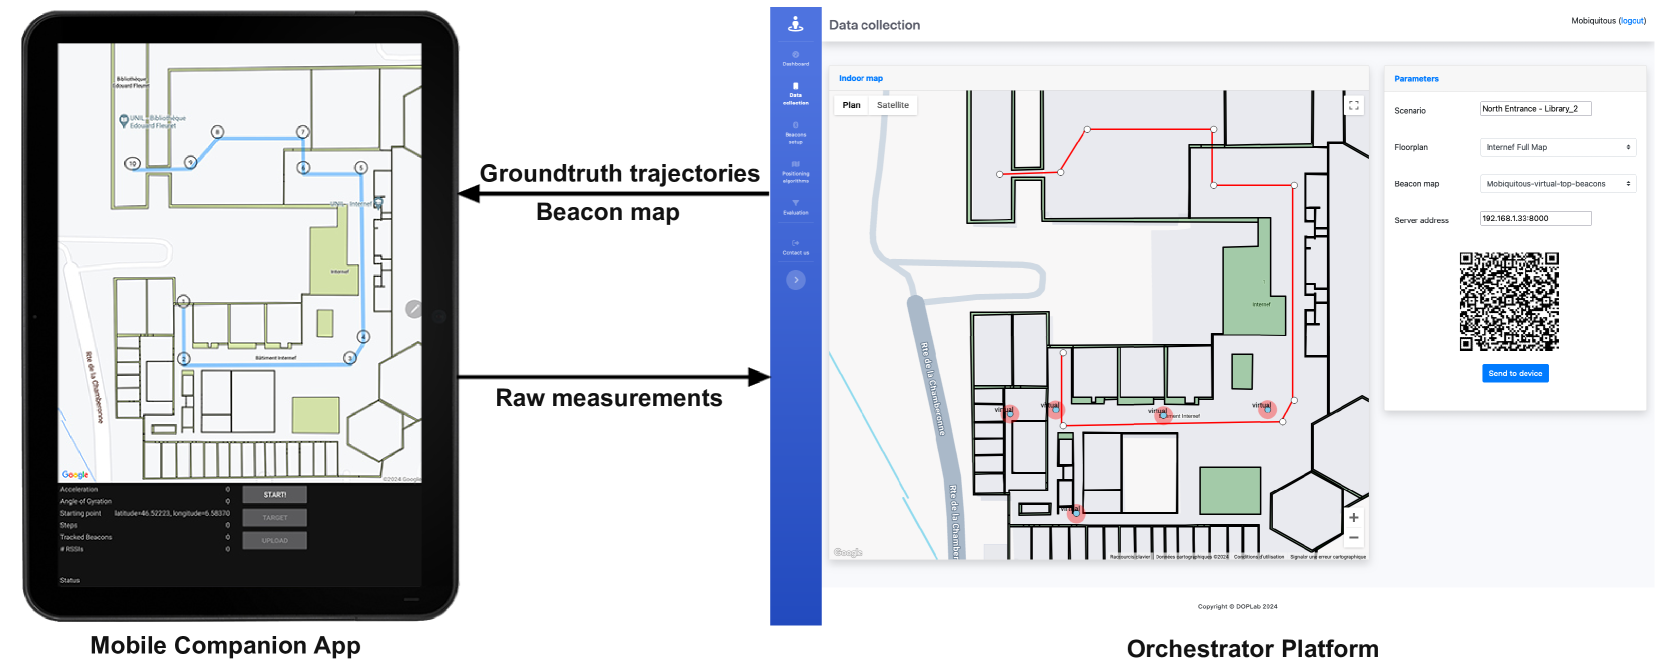Tap waypoint 2 on tablet map
The height and width of the screenshot is (668, 1661).
pos(184,358)
